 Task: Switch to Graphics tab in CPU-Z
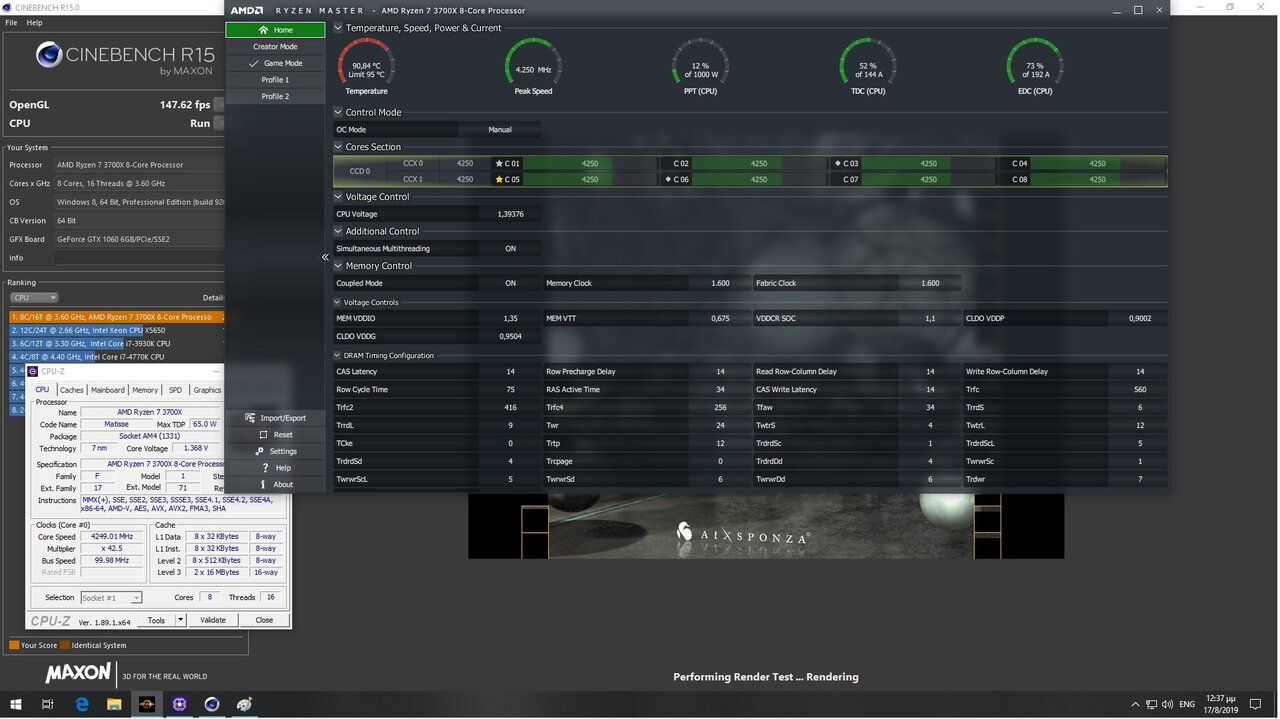207,390
